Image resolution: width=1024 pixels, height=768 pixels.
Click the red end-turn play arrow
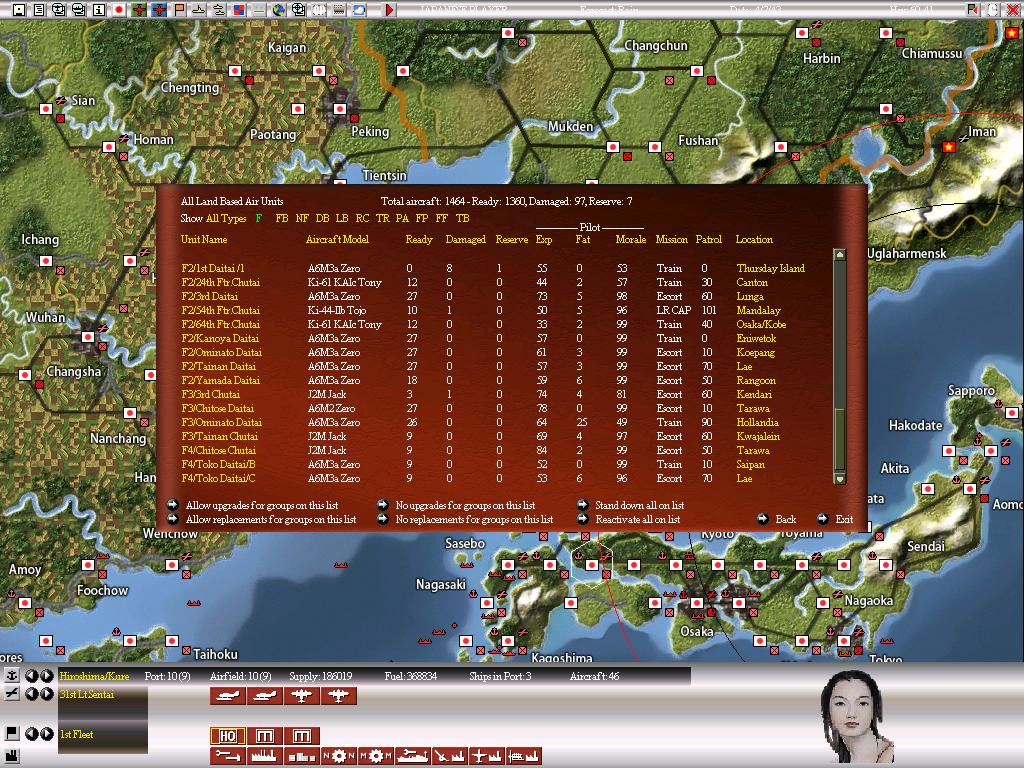(x=389, y=10)
